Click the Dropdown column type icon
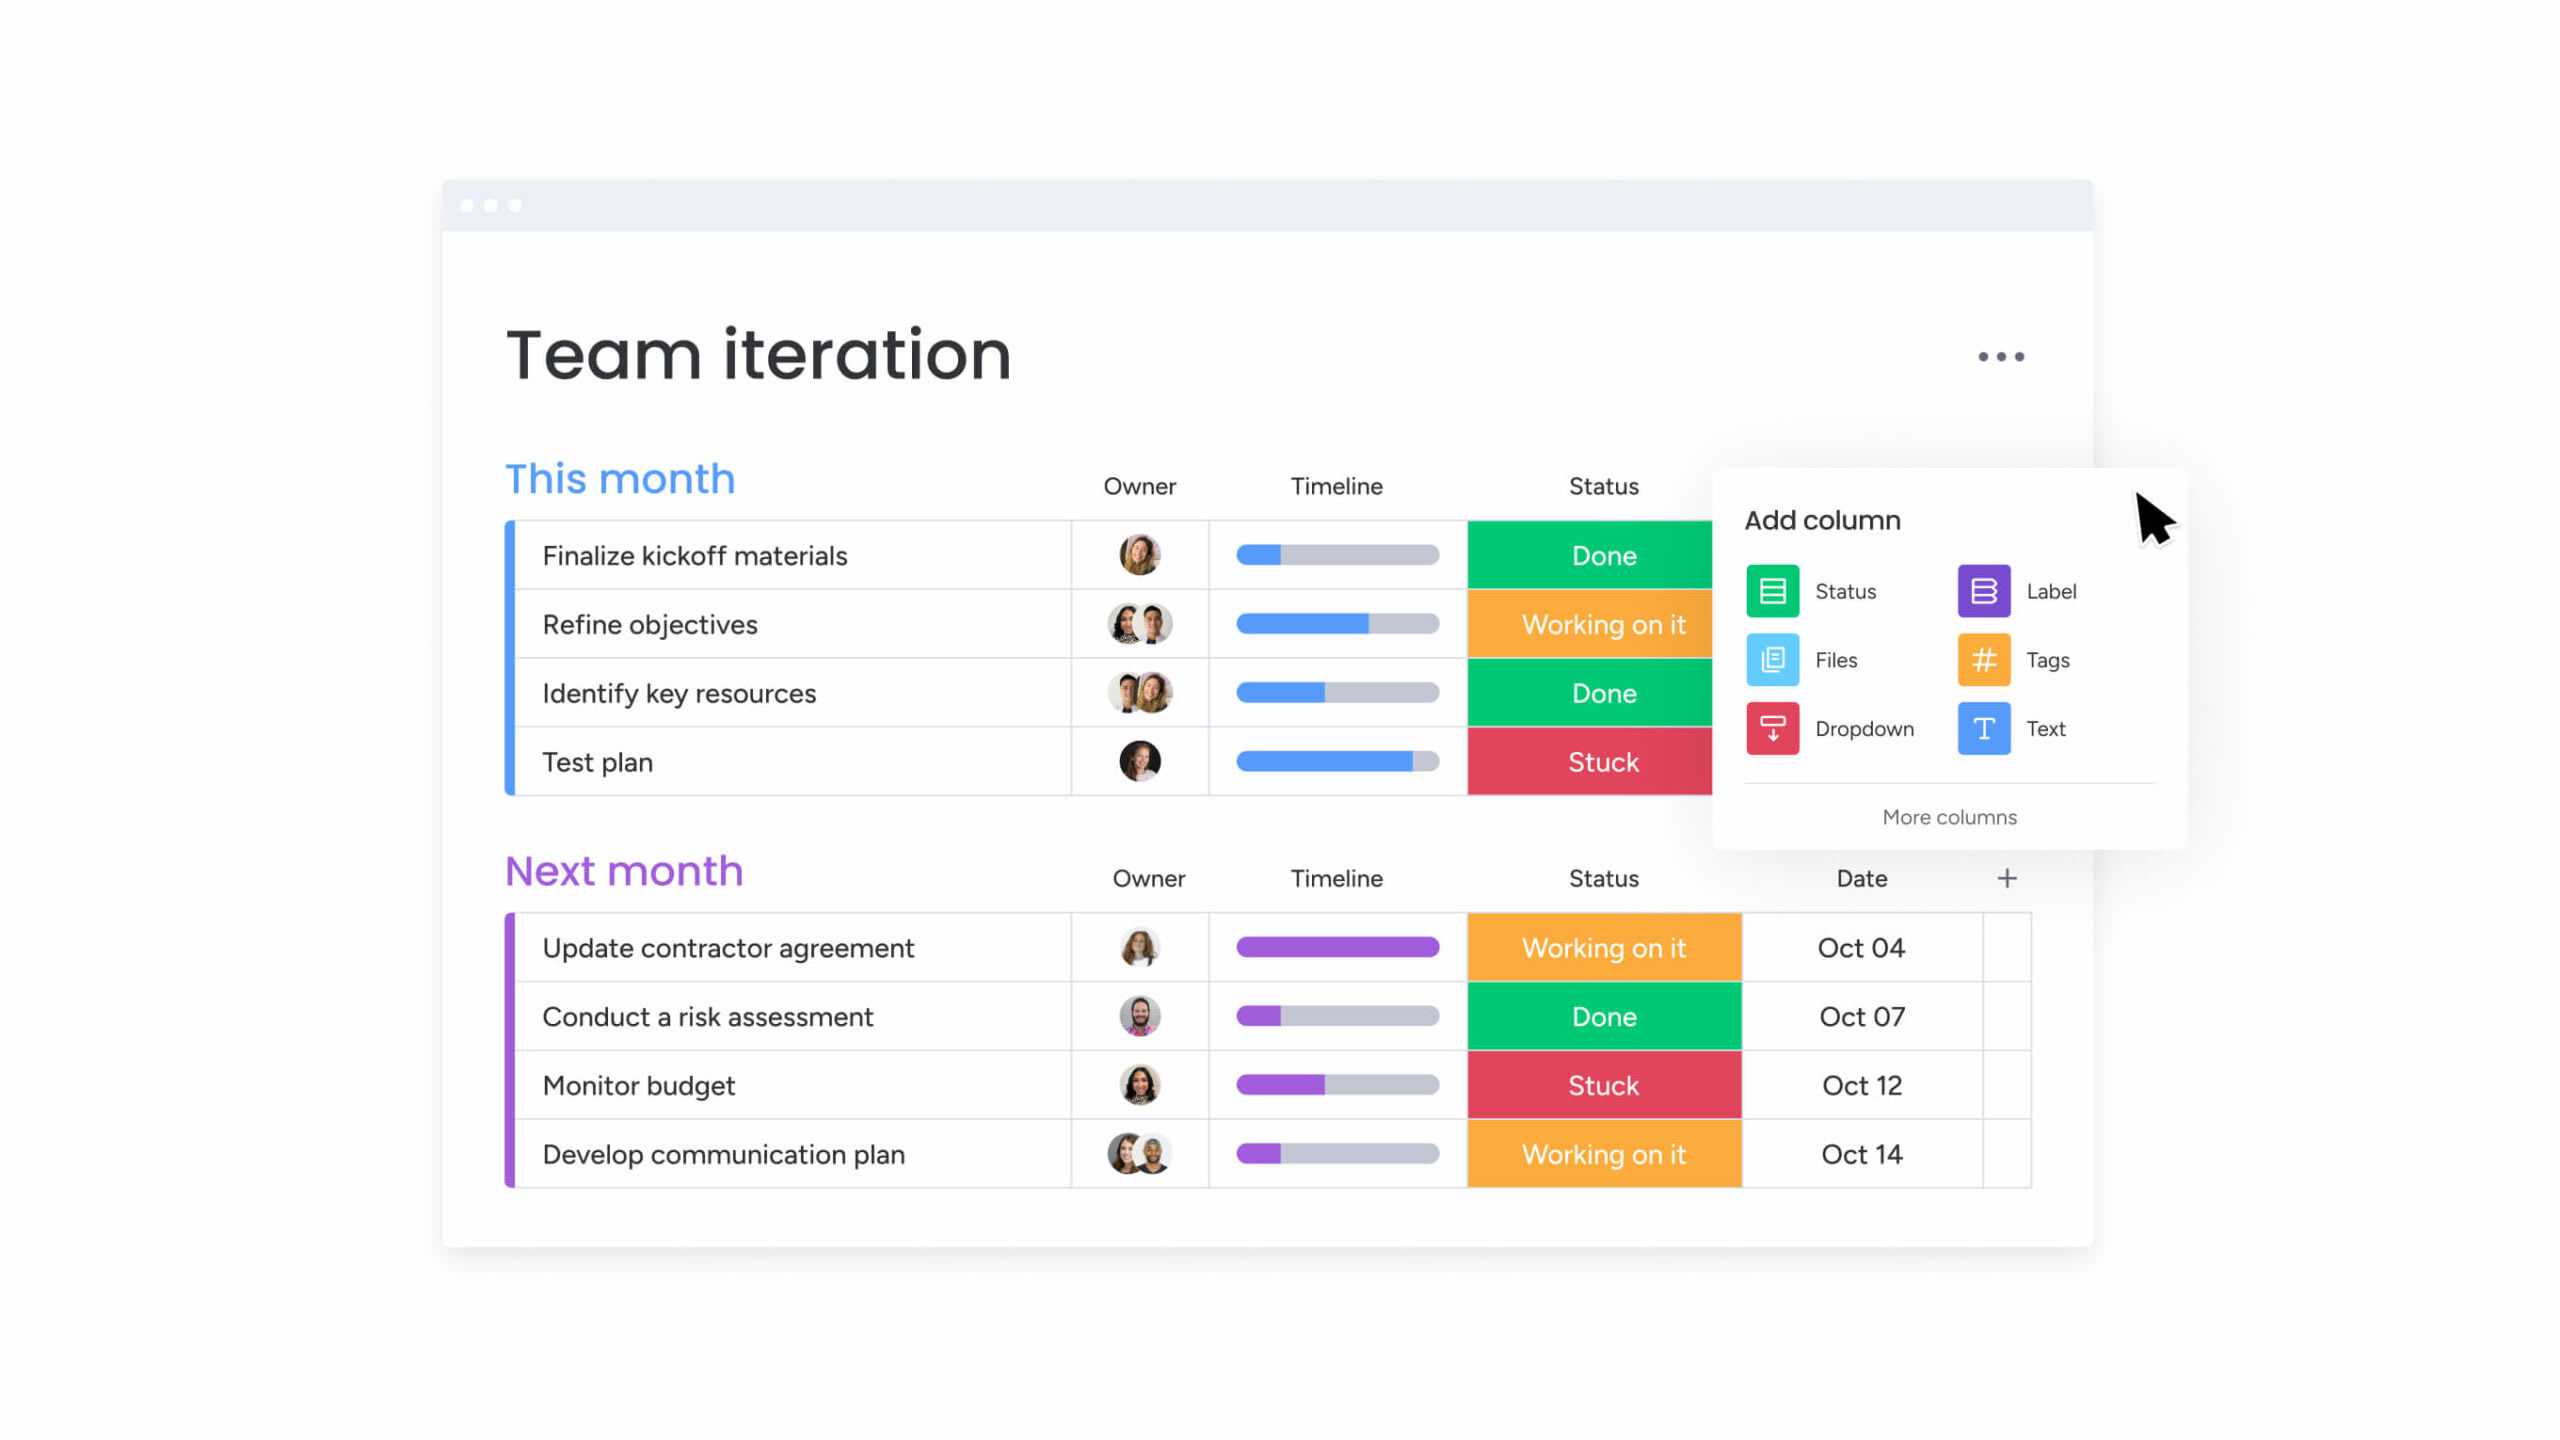The width and height of the screenshot is (2560, 1440). point(1771,728)
